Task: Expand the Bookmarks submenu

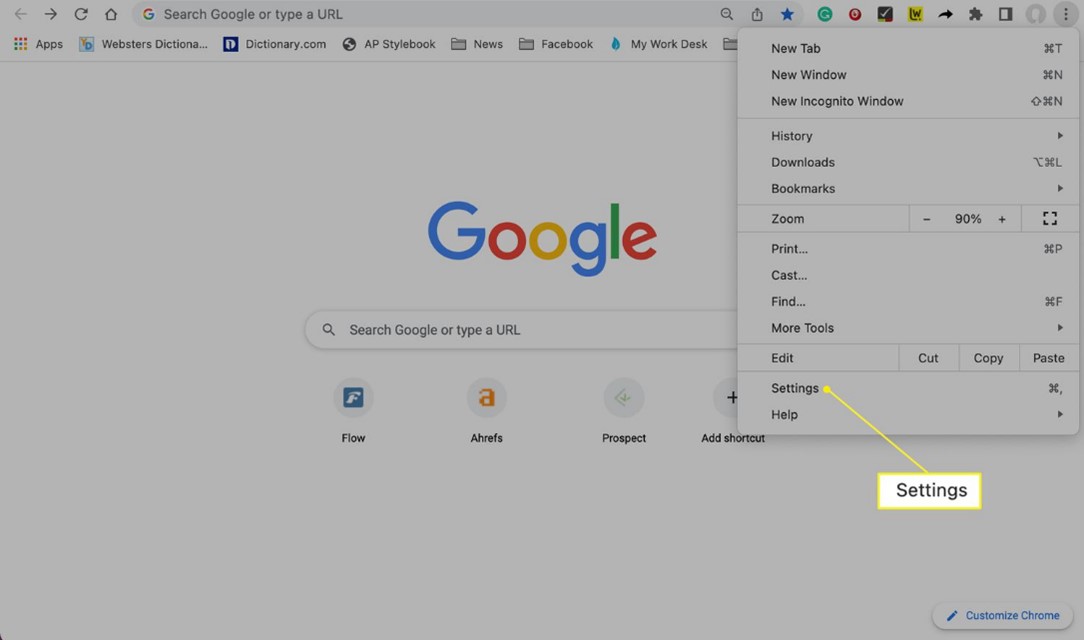Action: click(x=908, y=189)
